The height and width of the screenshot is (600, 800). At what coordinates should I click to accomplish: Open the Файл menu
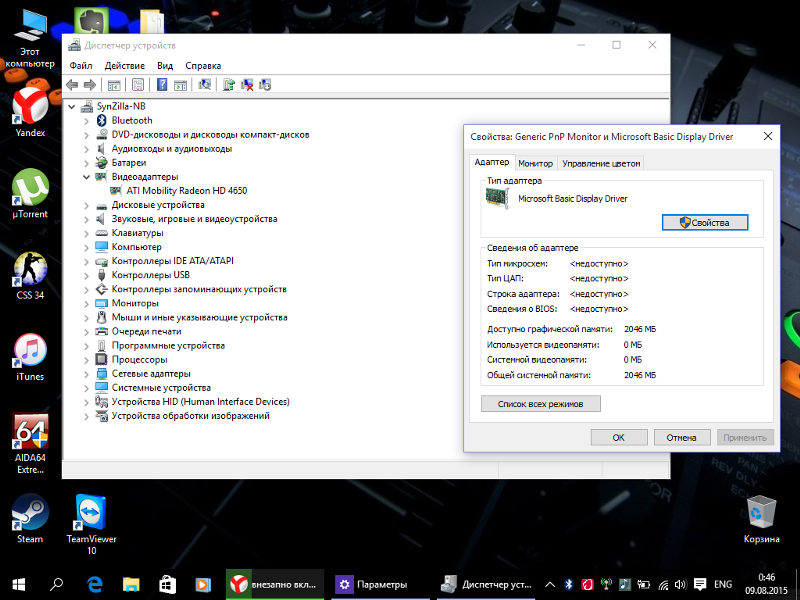pyautogui.click(x=81, y=66)
